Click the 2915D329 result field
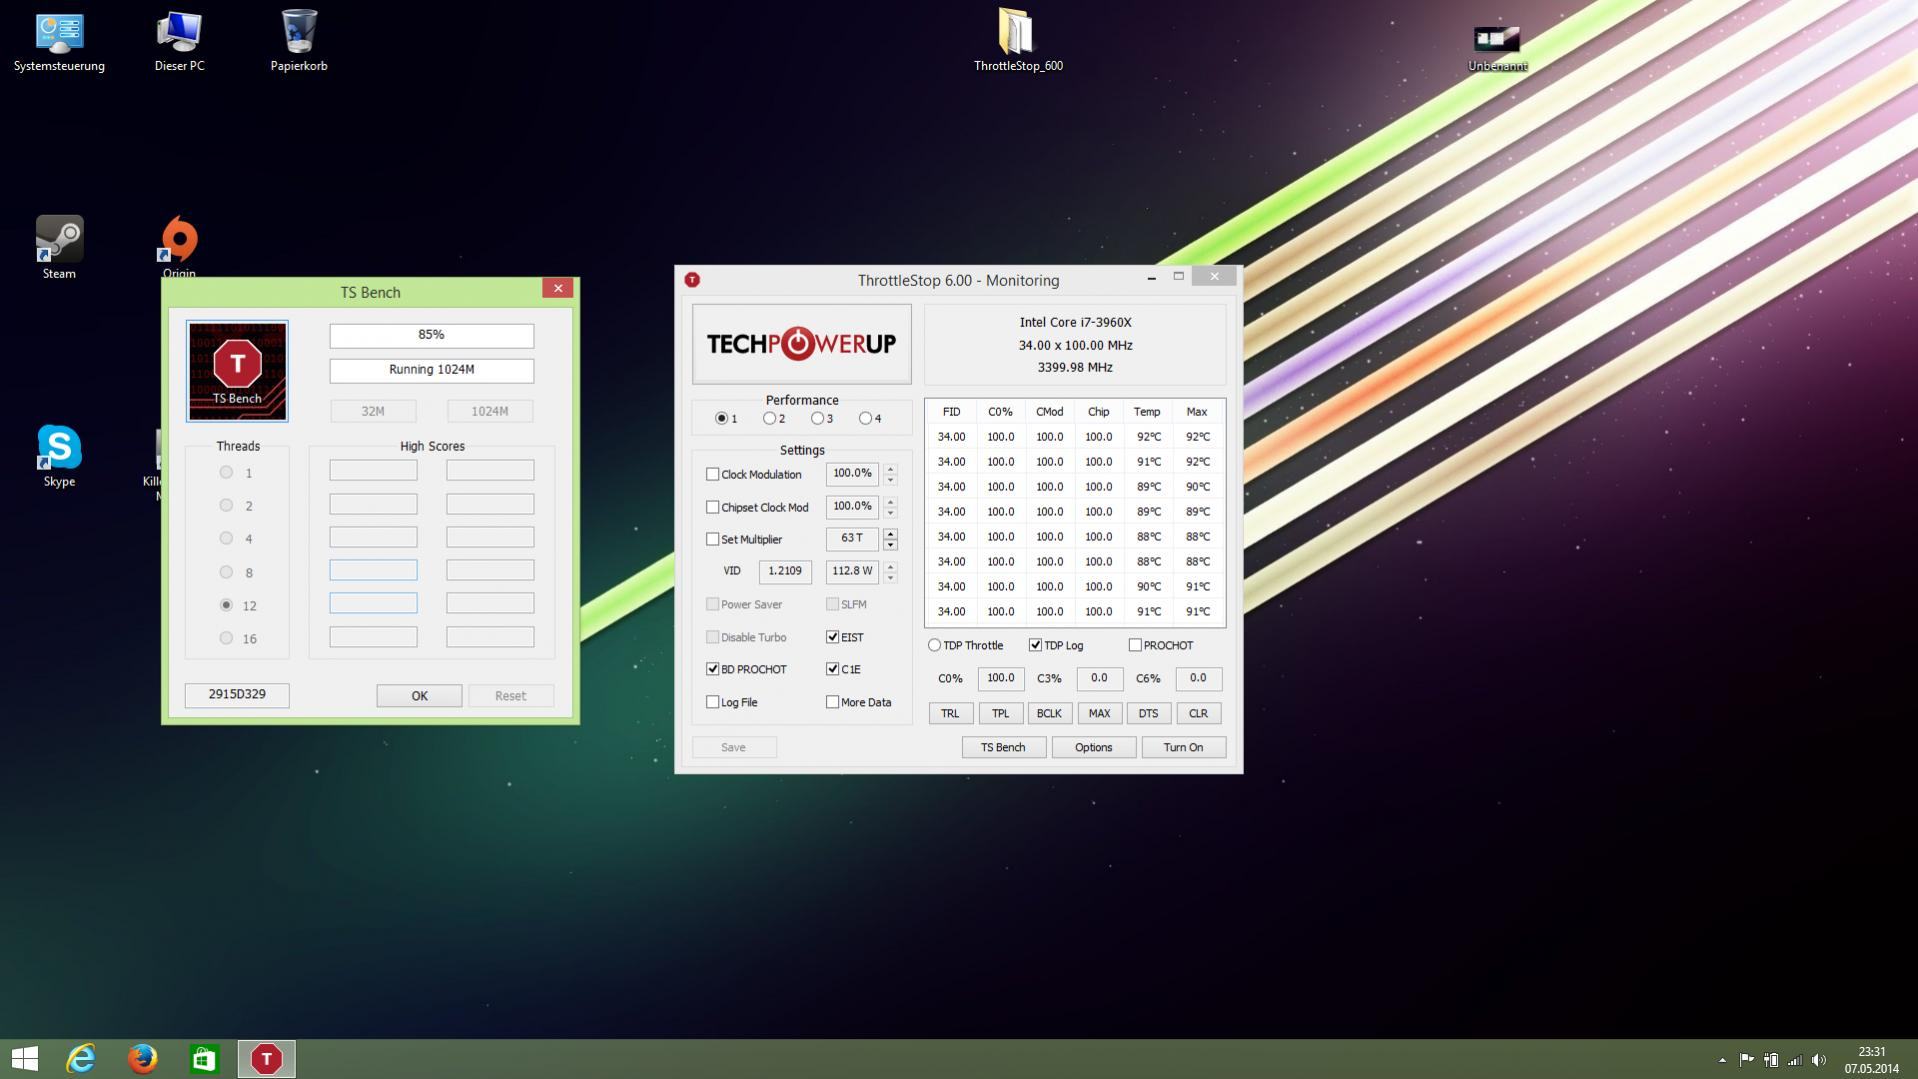This screenshot has height=1079, width=1918. pos(237,695)
